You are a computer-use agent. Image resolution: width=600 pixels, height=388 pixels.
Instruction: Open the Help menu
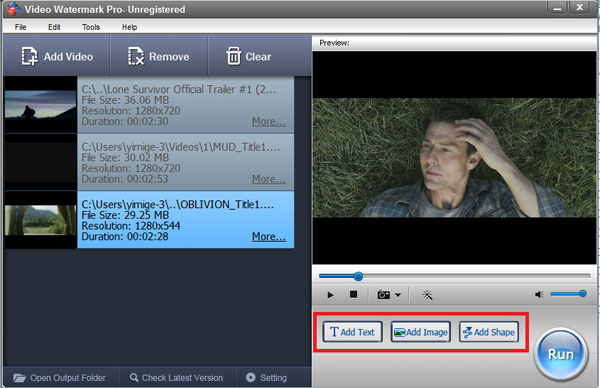[129, 27]
